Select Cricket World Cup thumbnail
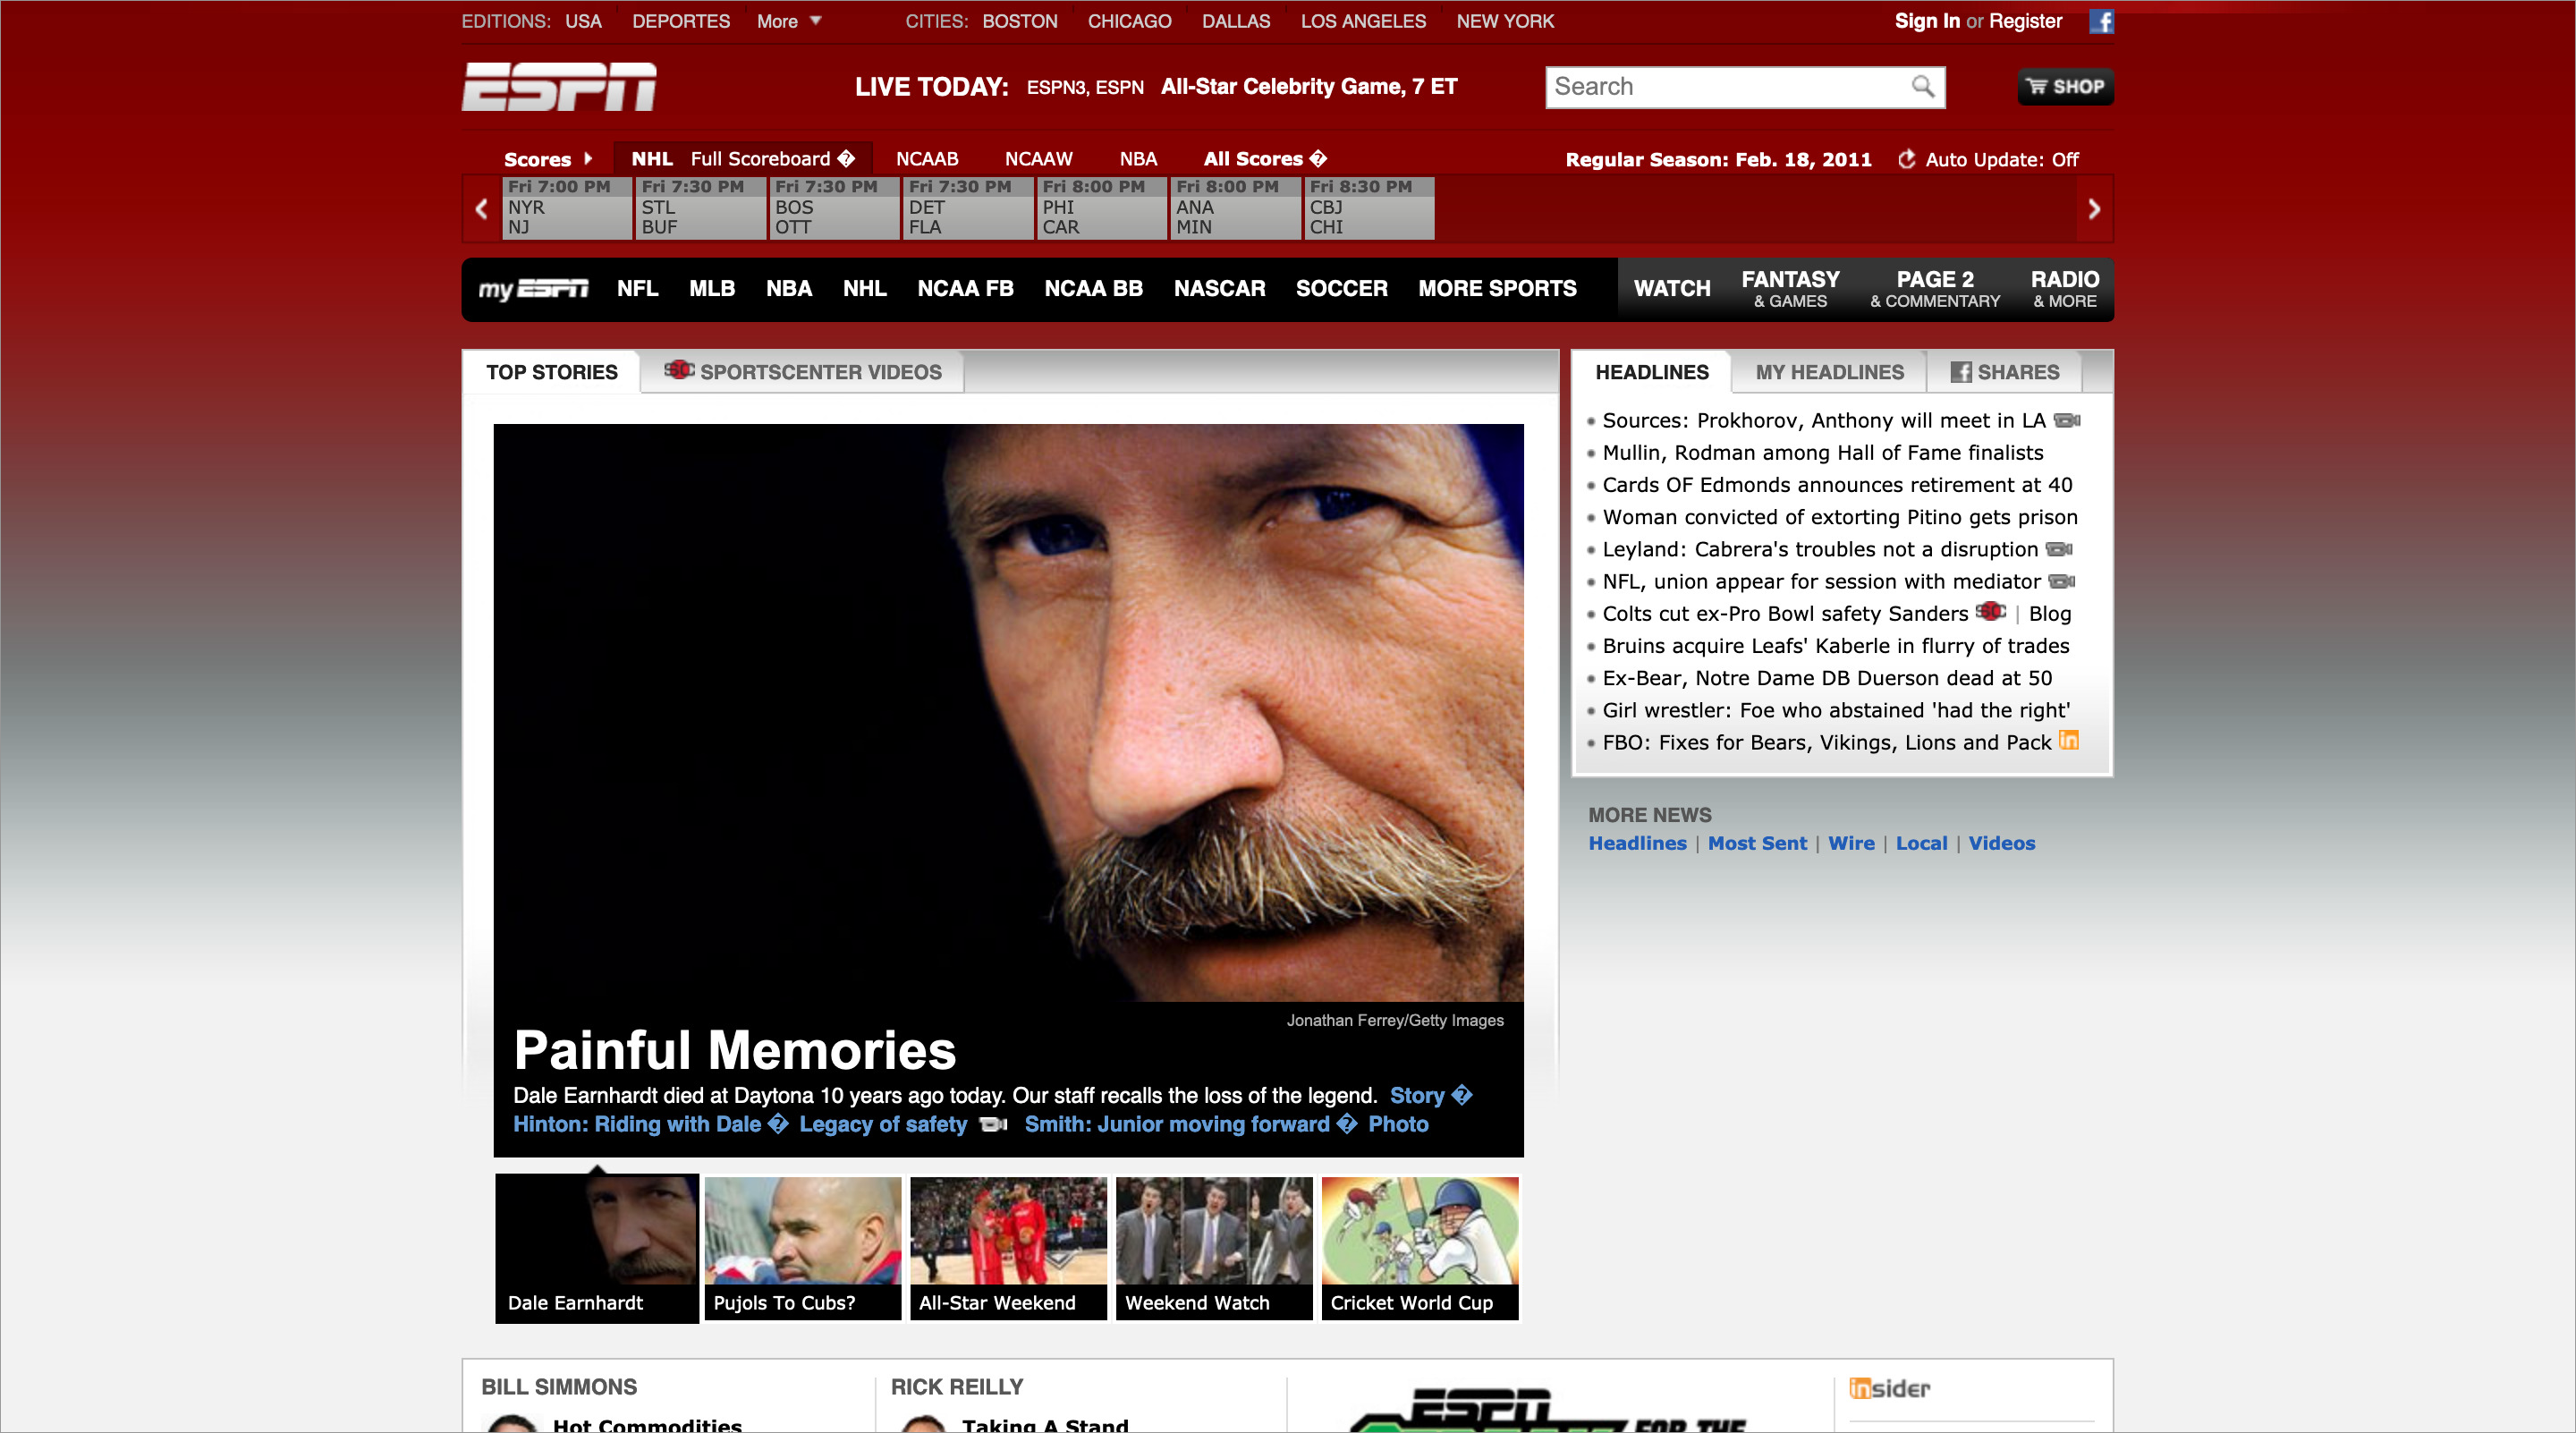Viewport: 2576px width, 1433px height. [x=1420, y=1248]
